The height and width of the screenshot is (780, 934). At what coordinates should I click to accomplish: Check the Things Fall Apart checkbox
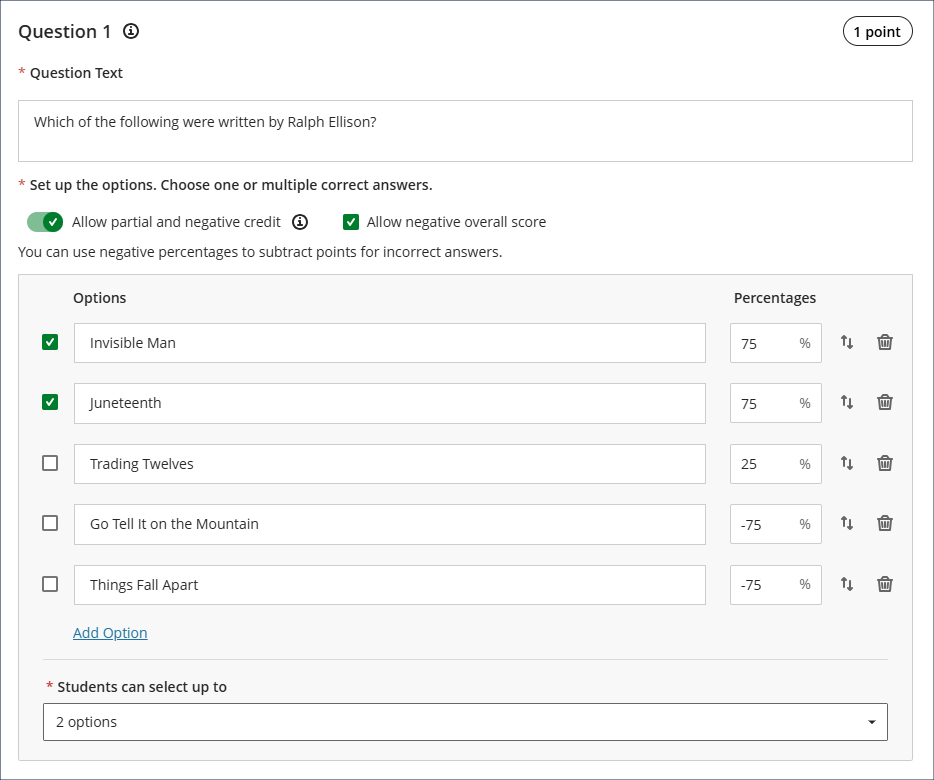[x=50, y=584]
